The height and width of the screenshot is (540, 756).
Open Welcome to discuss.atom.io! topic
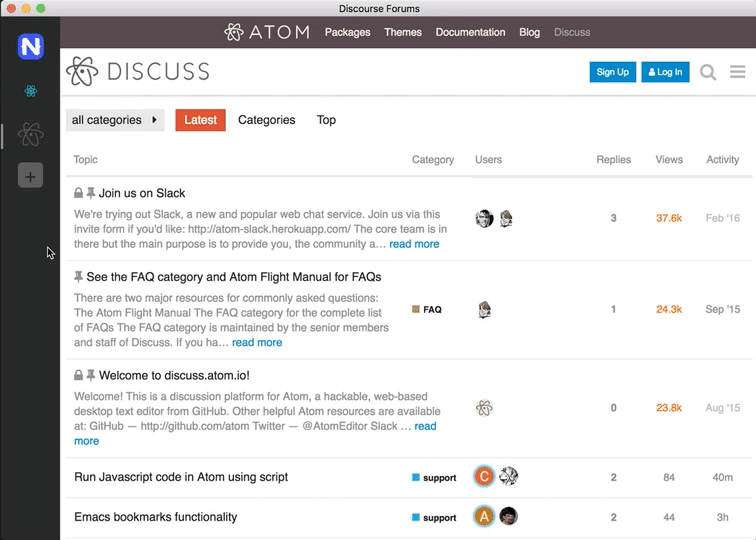[x=174, y=376]
